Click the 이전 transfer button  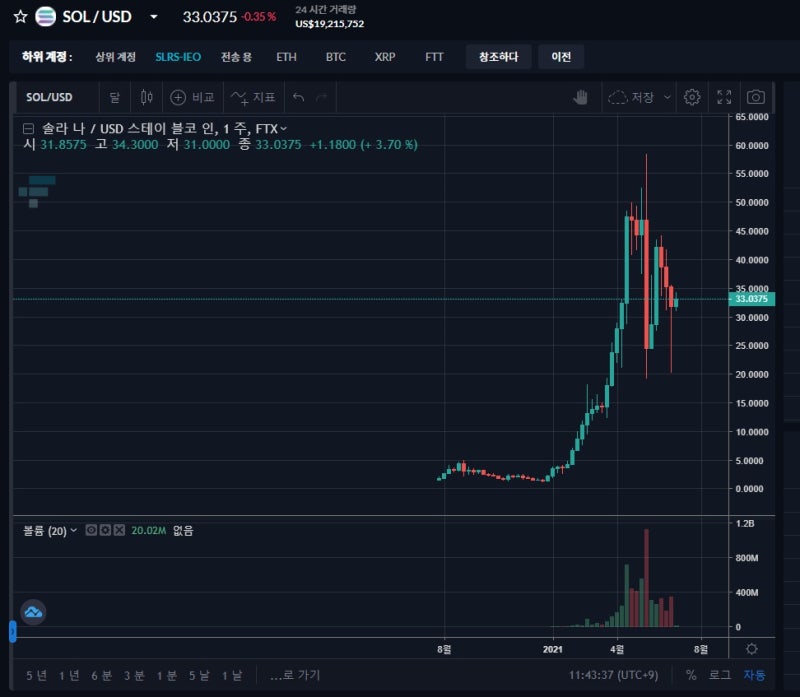pyautogui.click(x=561, y=57)
